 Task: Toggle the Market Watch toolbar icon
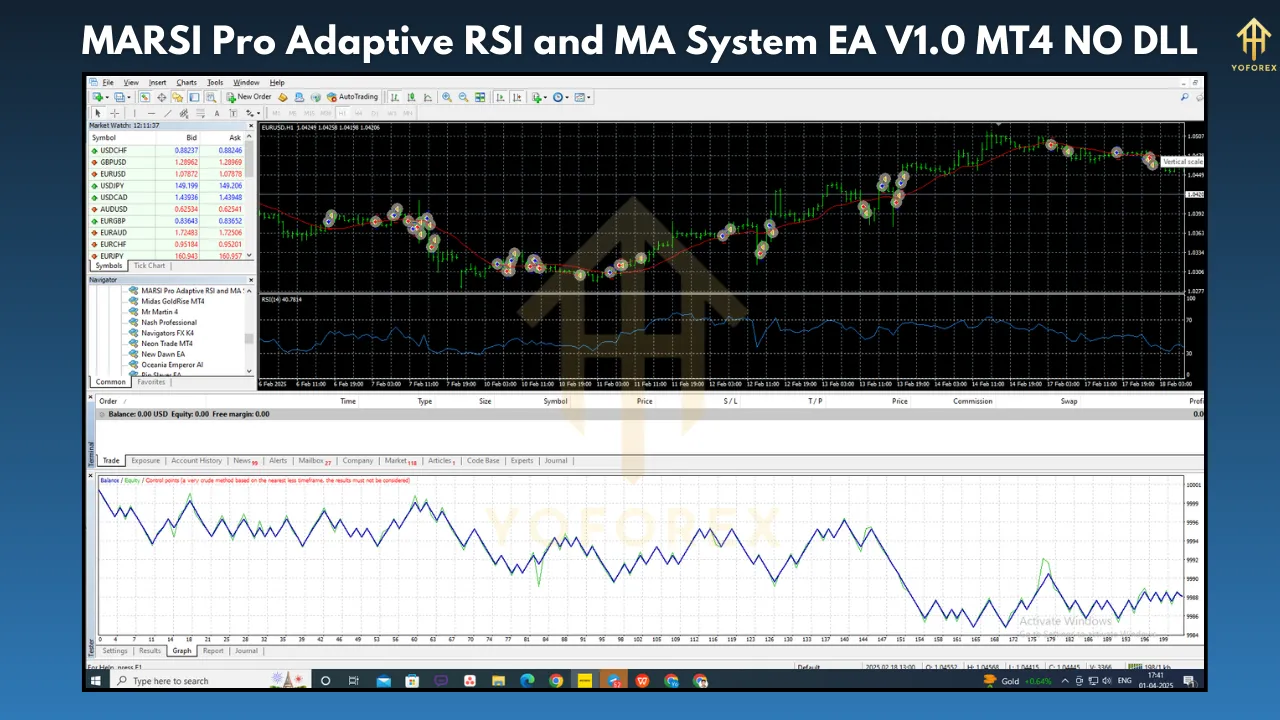tap(145, 97)
